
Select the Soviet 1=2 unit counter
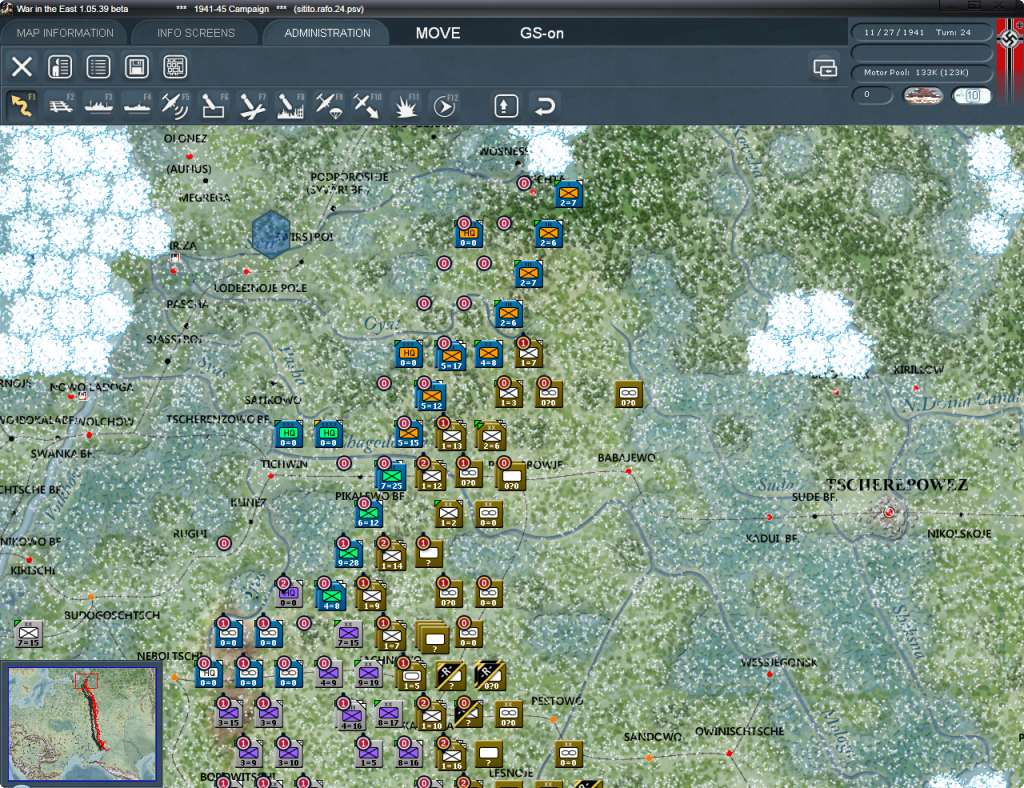click(x=449, y=514)
